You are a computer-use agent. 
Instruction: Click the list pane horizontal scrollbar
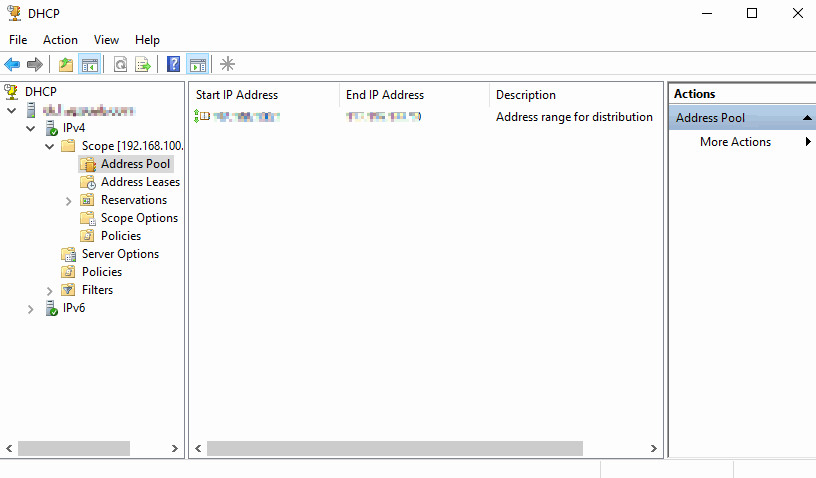394,449
